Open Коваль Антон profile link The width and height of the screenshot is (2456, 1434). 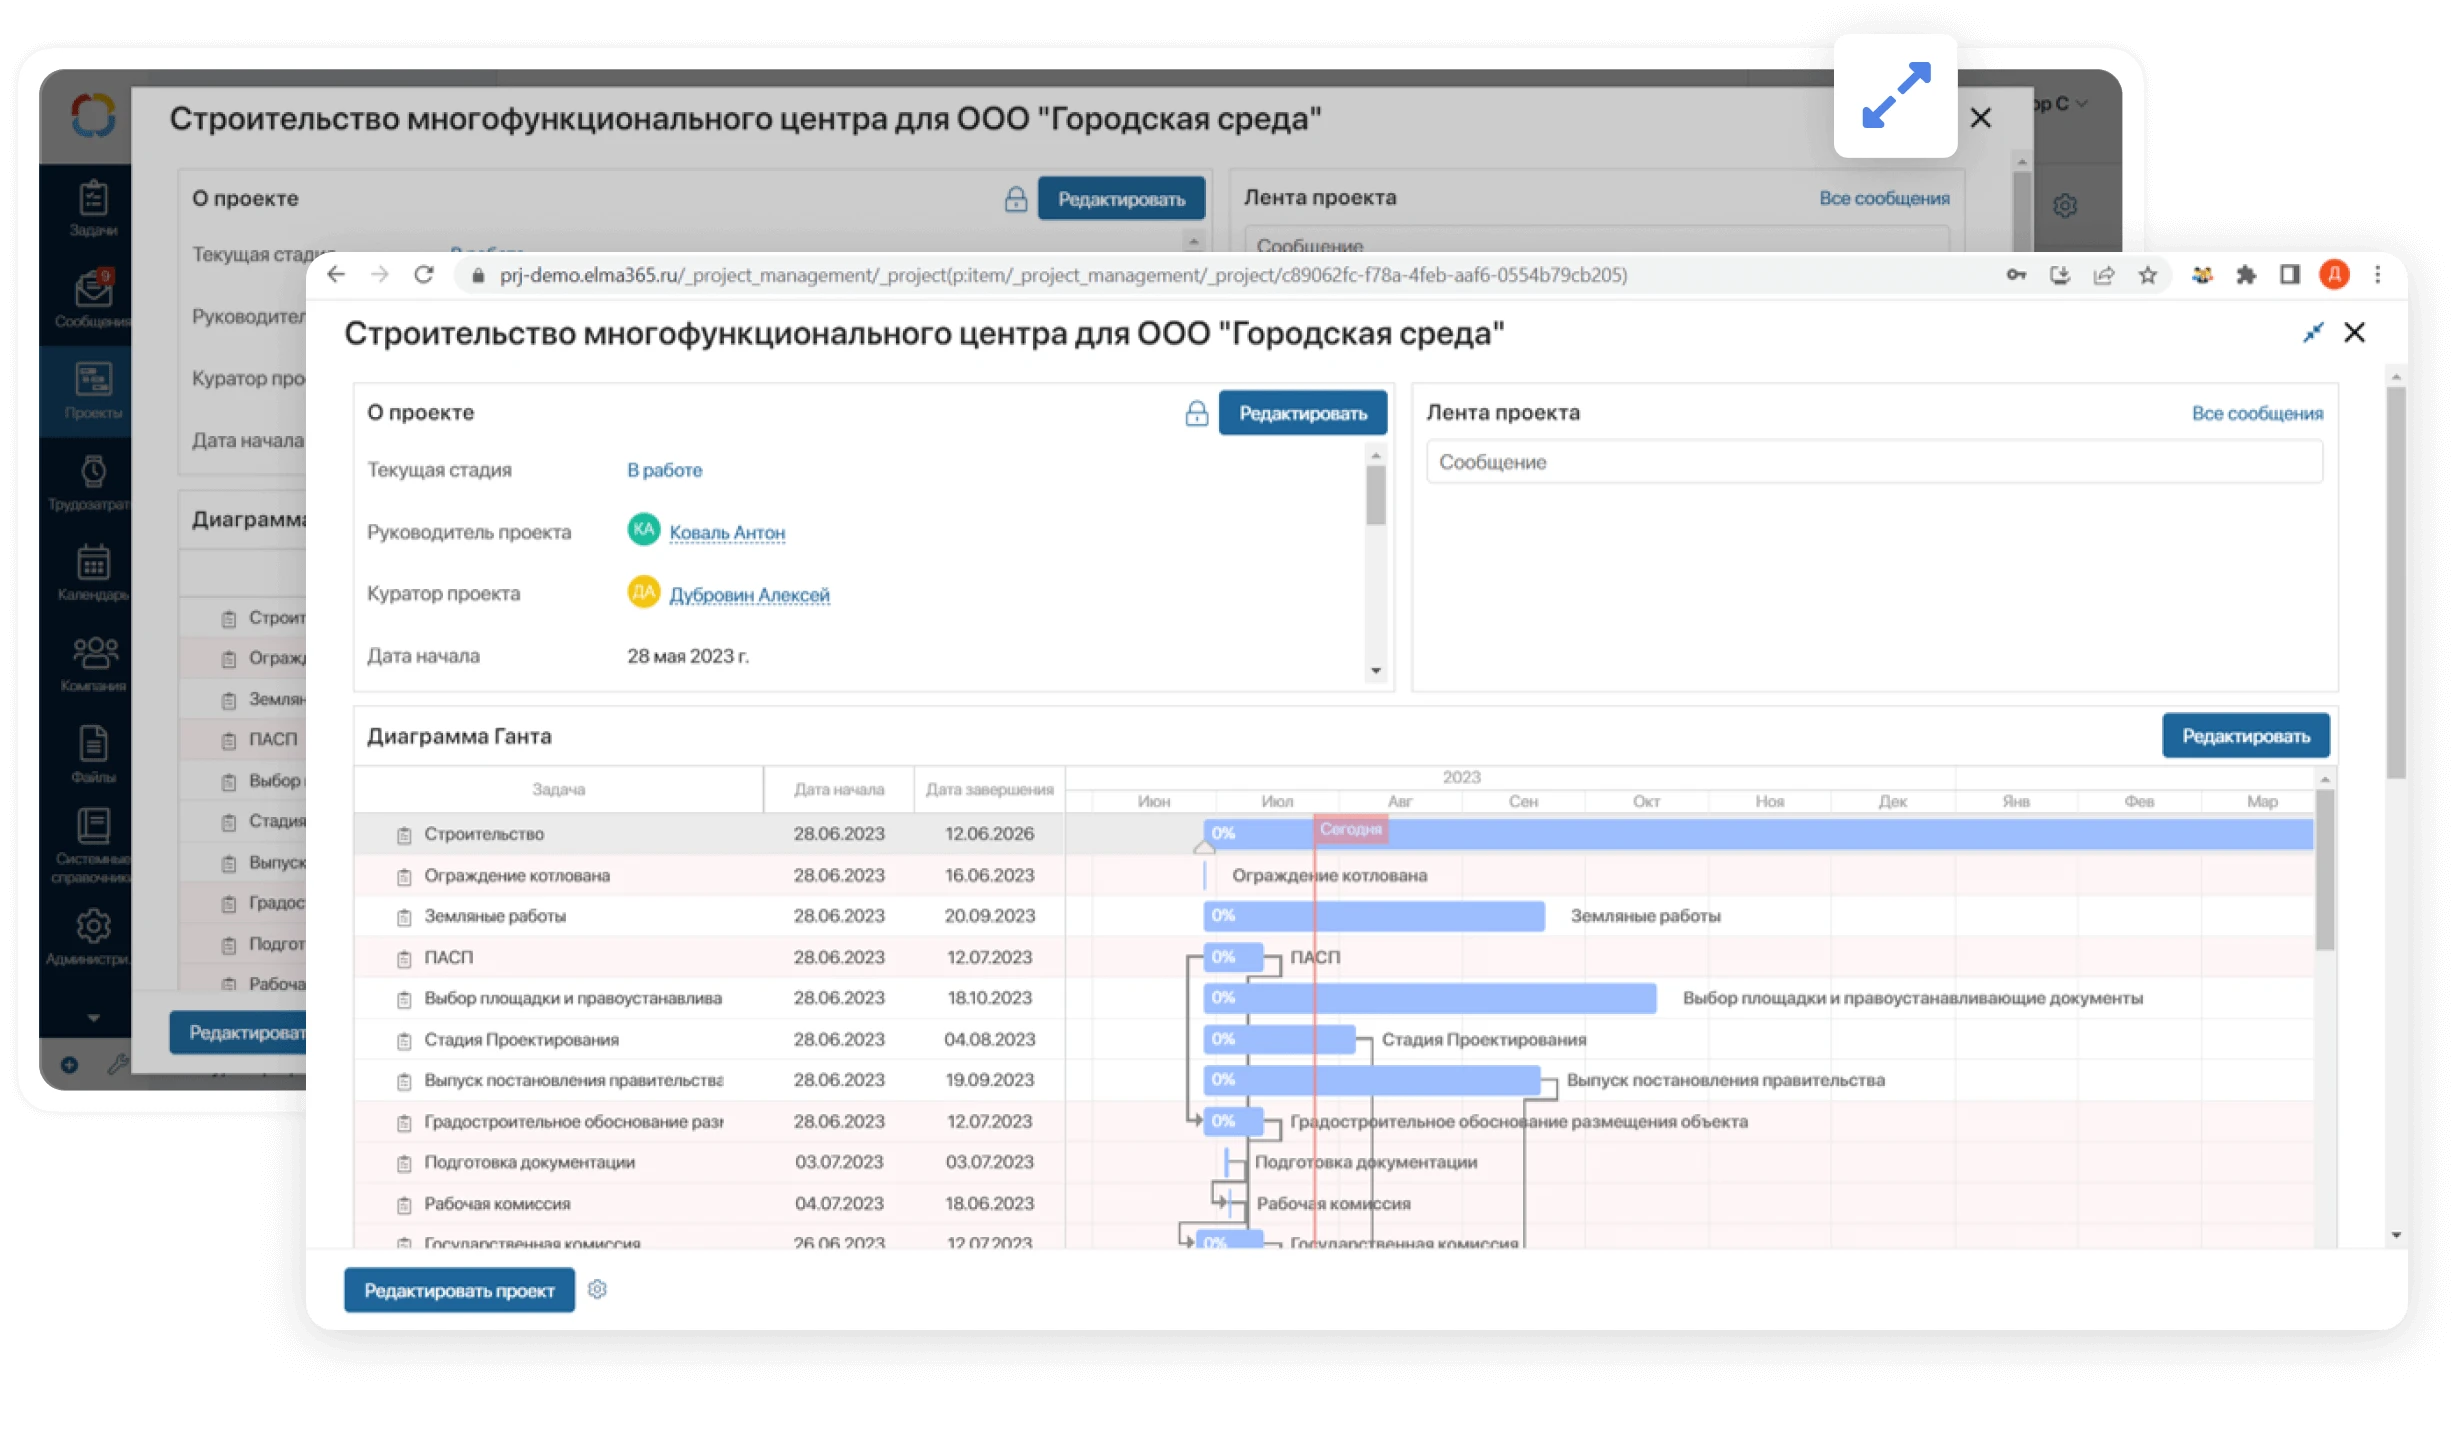pyautogui.click(x=727, y=533)
